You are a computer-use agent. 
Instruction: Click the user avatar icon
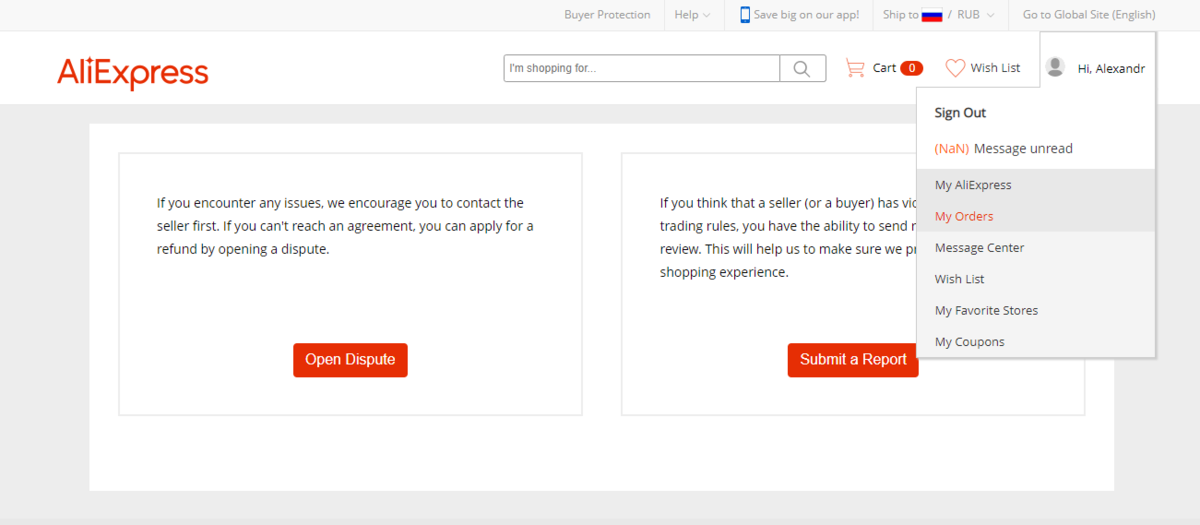pos(1055,67)
